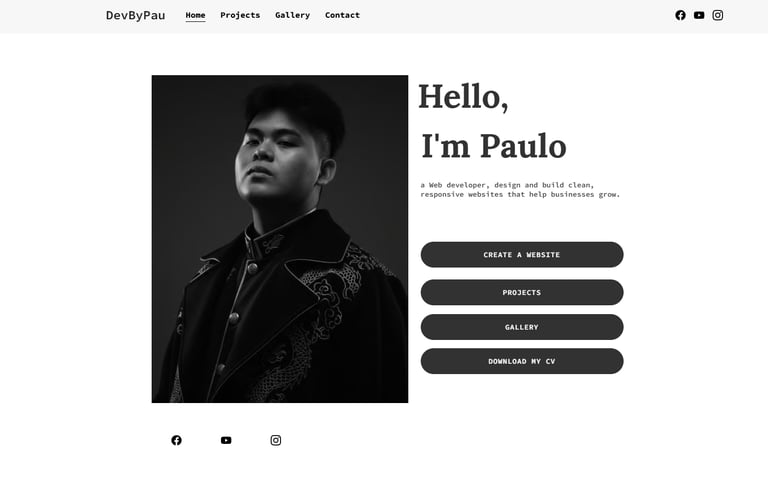Click the DevByPau site logo

(136, 15)
